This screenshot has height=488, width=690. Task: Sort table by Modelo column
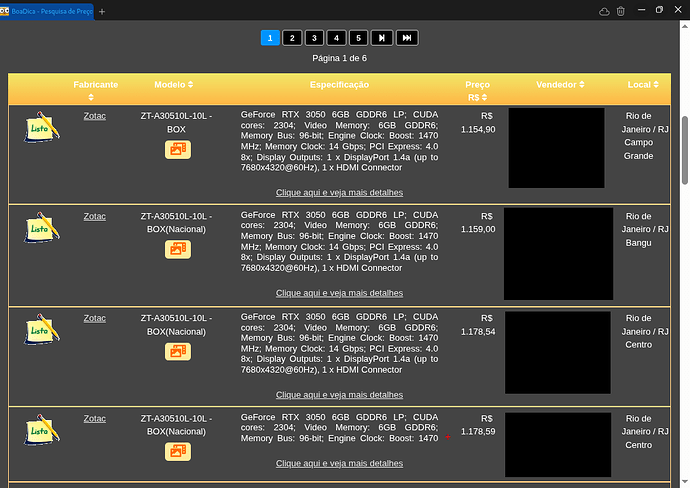pos(174,84)
